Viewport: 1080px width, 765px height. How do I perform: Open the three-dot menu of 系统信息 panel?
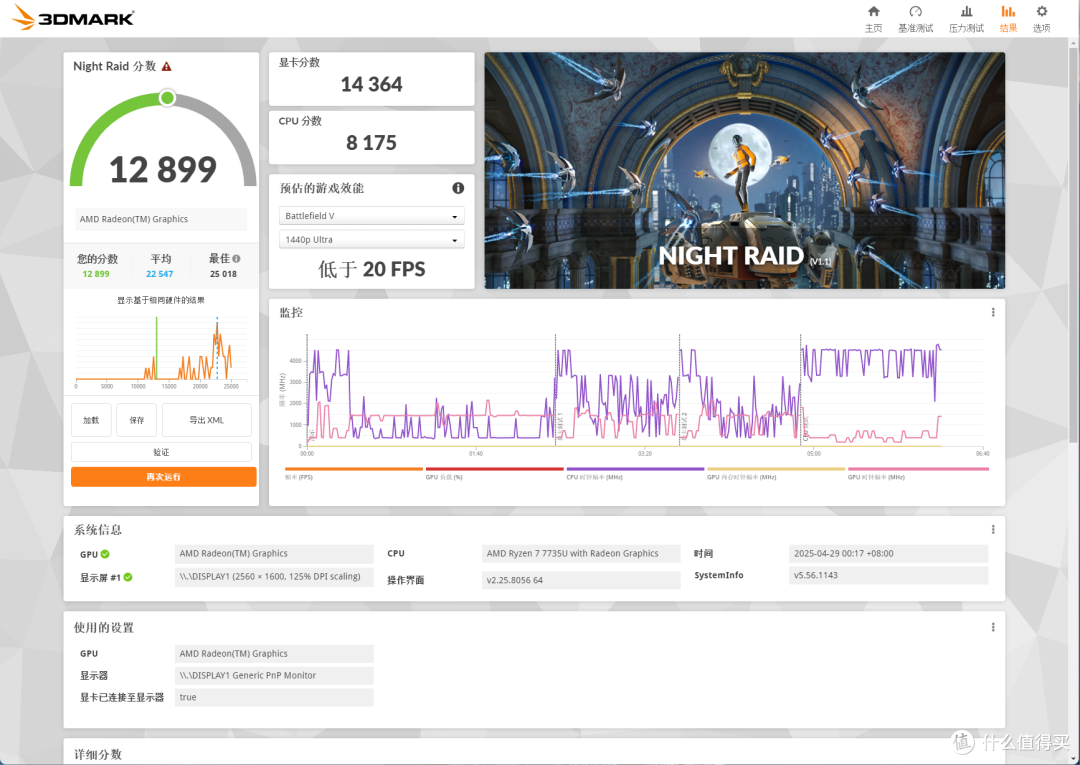pos(993,530)
